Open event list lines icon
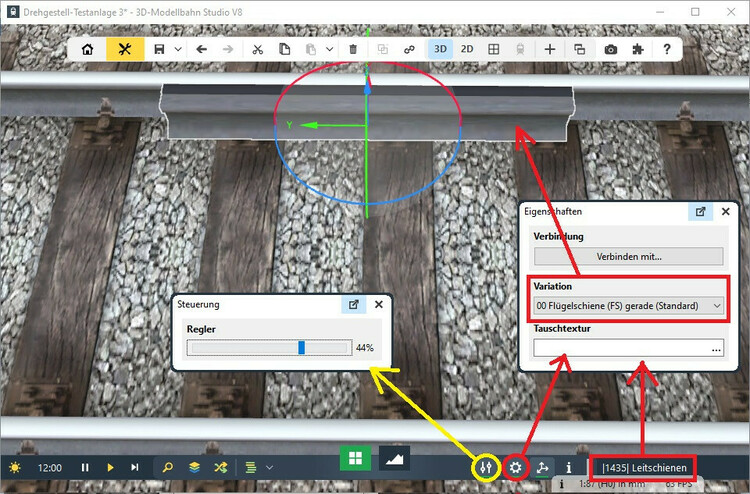This screenshot has height=494, width=750. click(x=251, y=467)
